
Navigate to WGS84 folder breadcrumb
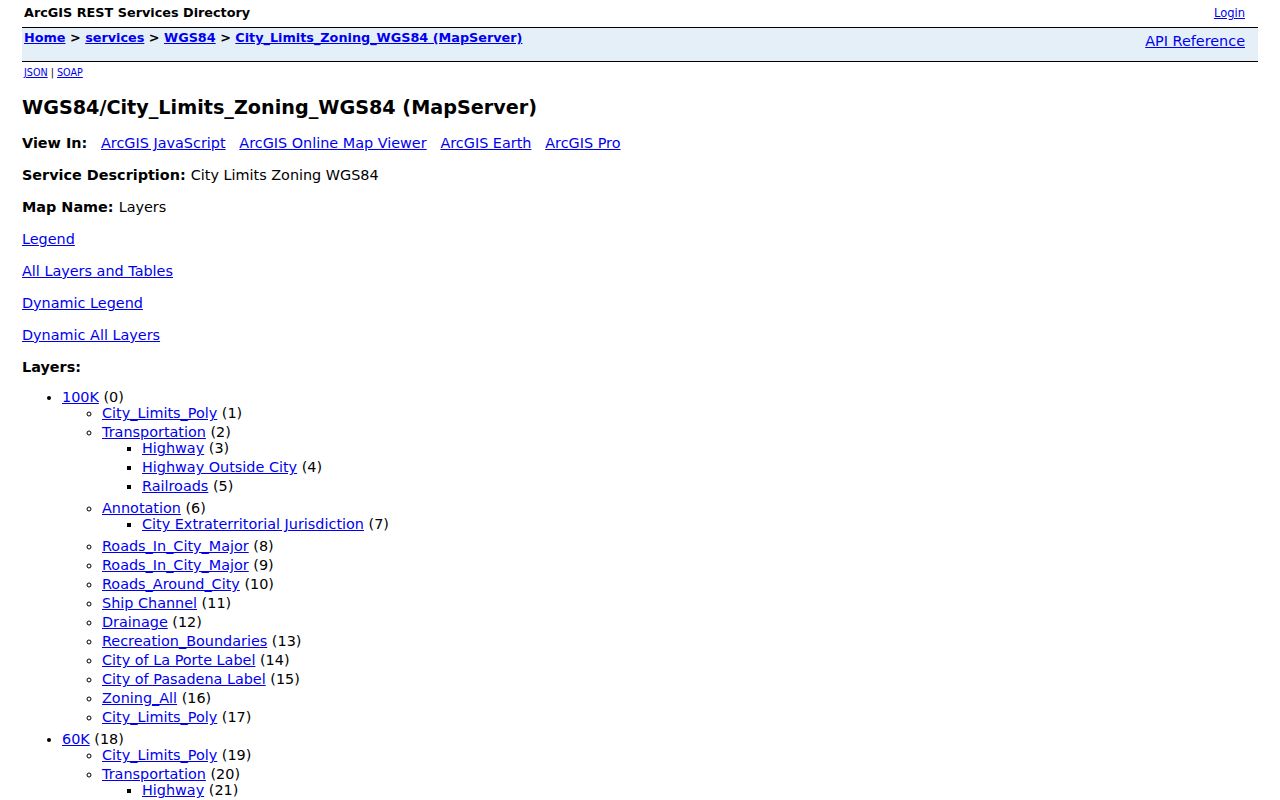pyautogui.click(x=189, y=38)
